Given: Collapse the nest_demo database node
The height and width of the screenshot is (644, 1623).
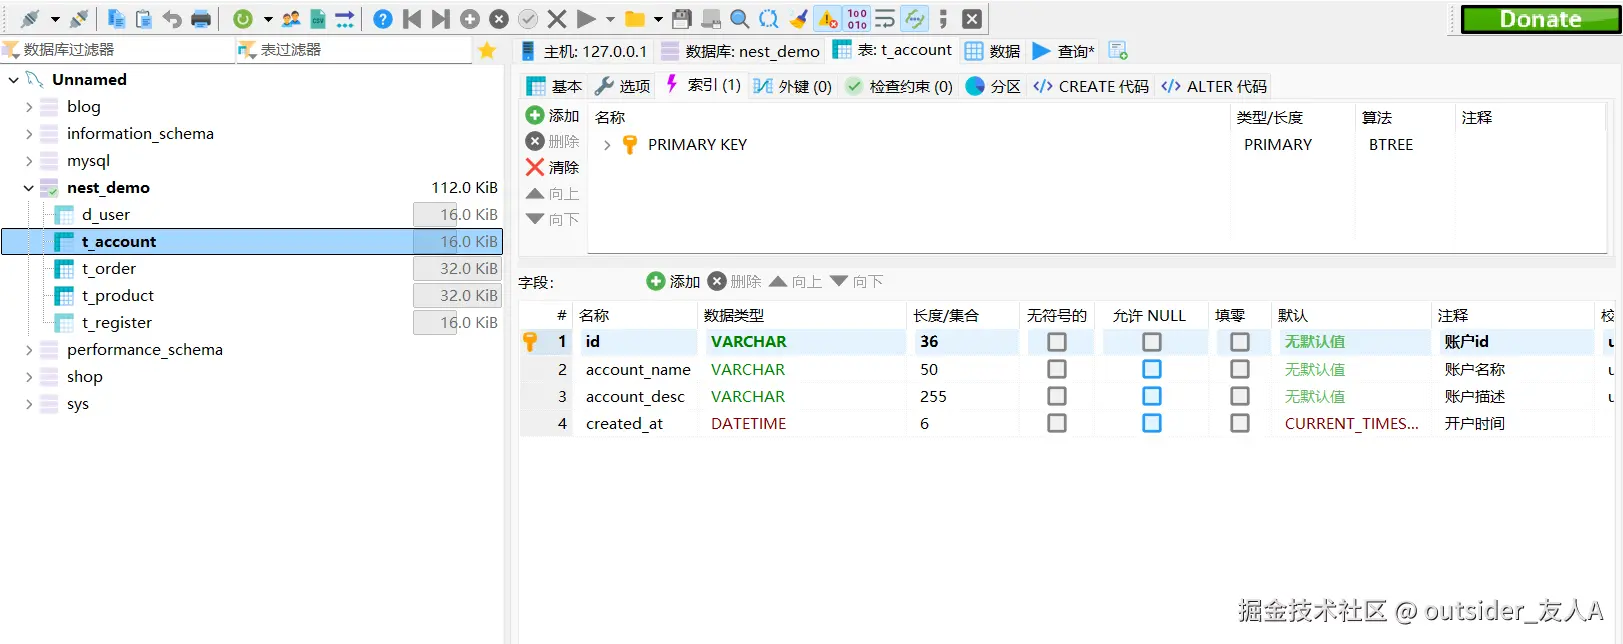Looking at the screenshot, I should click(x=29, y=188).
